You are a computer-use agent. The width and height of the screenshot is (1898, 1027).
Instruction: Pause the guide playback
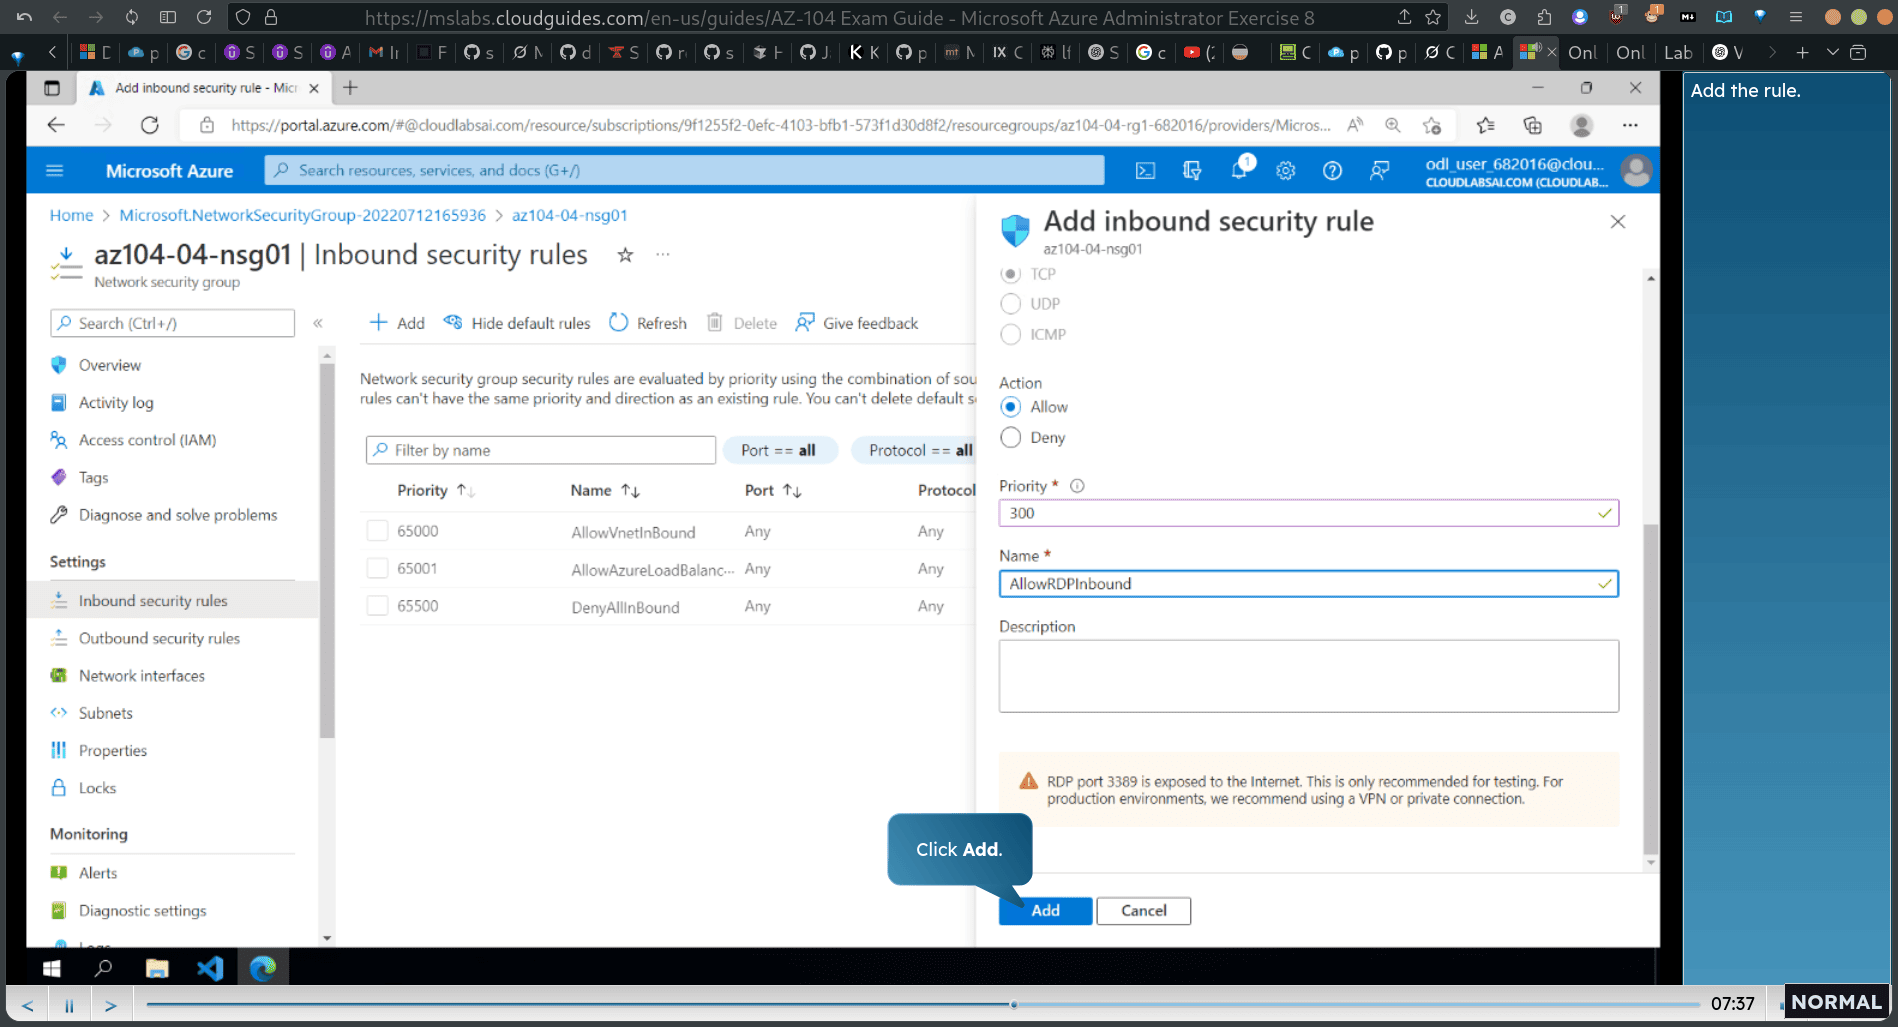[69, 1005]
